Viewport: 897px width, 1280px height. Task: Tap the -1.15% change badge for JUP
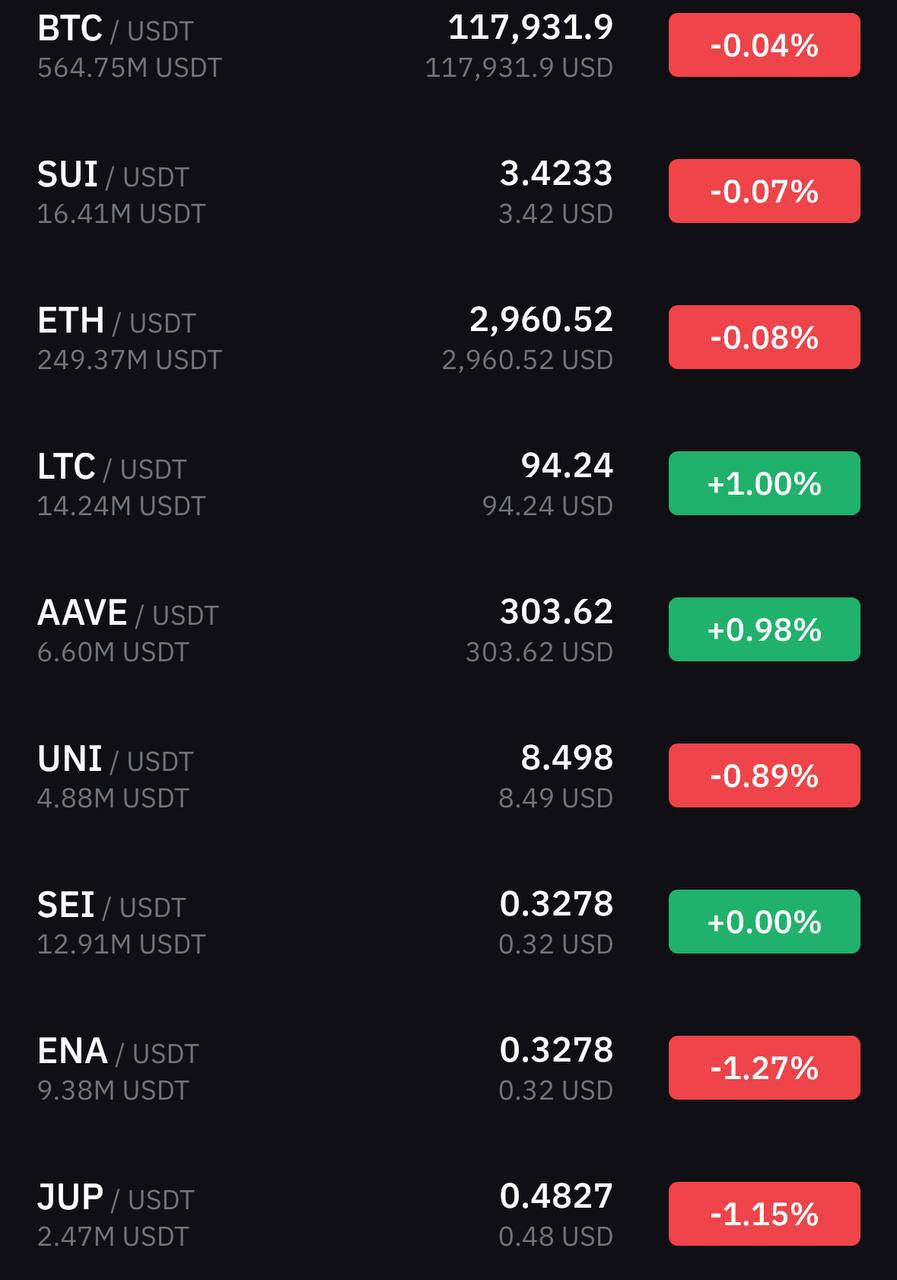tap(764, 1213)
